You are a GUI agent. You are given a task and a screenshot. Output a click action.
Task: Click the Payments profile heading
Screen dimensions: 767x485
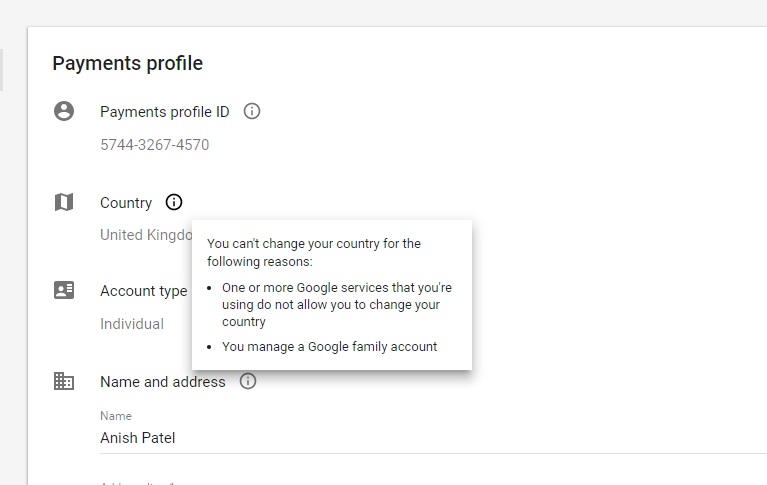coord(127,63)
